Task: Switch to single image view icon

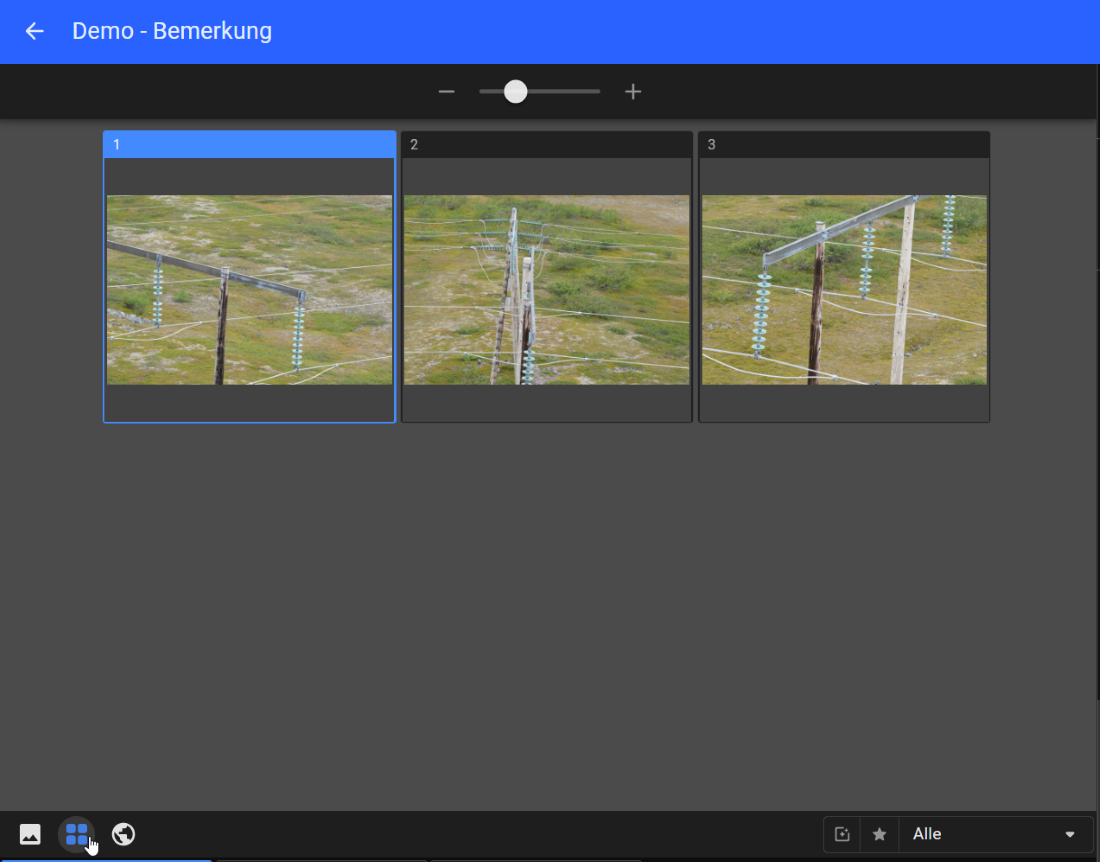Action: coord(30,834)
